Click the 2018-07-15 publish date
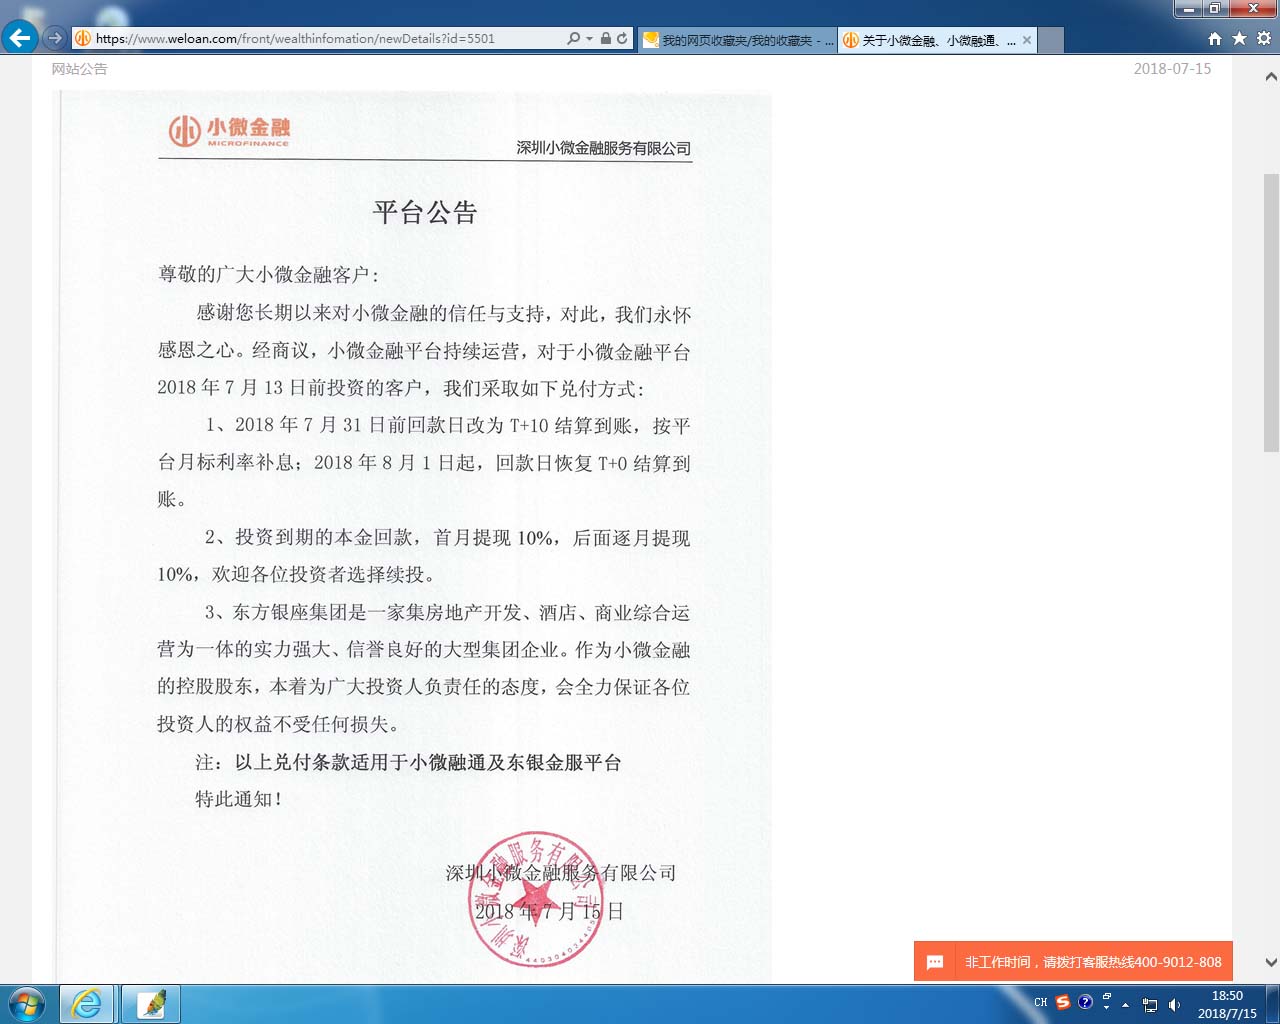Screen dimensions: 1280x1024 (x=1172, y=69)
